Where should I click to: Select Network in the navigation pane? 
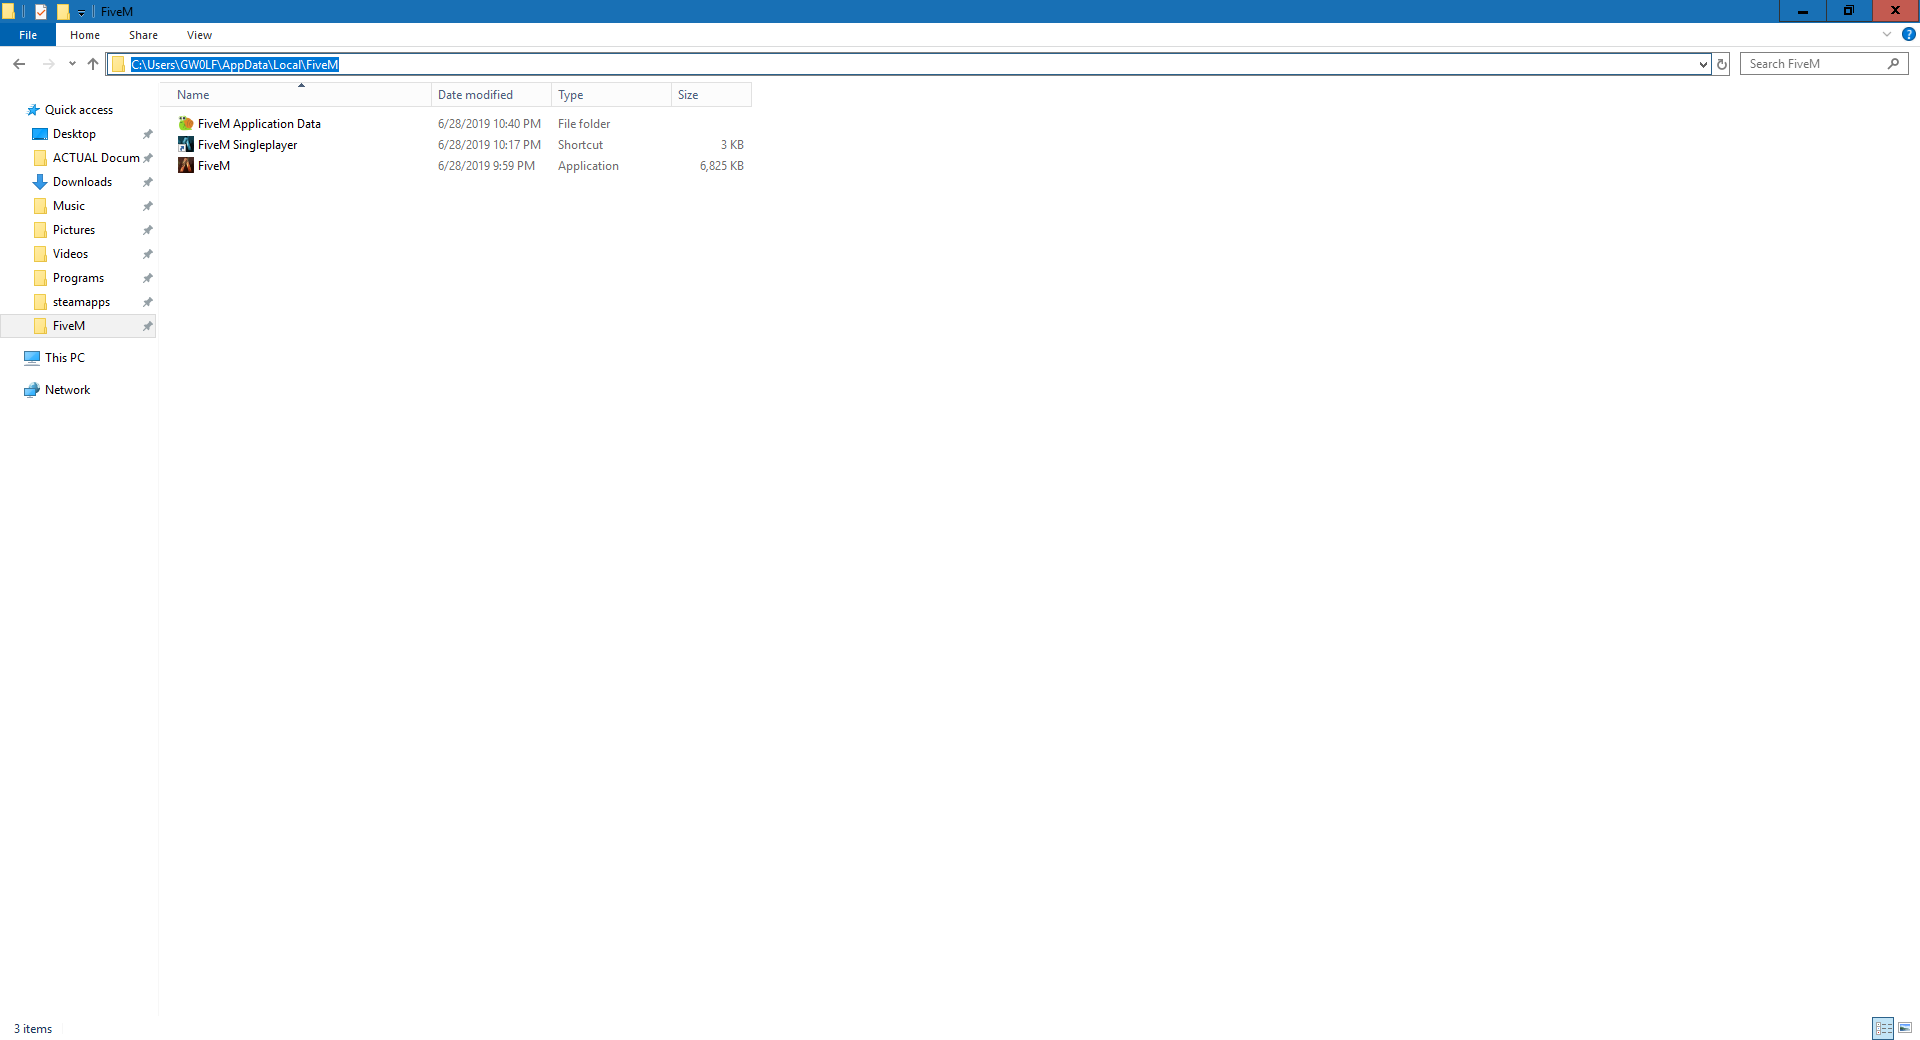[x=67, y=390]
